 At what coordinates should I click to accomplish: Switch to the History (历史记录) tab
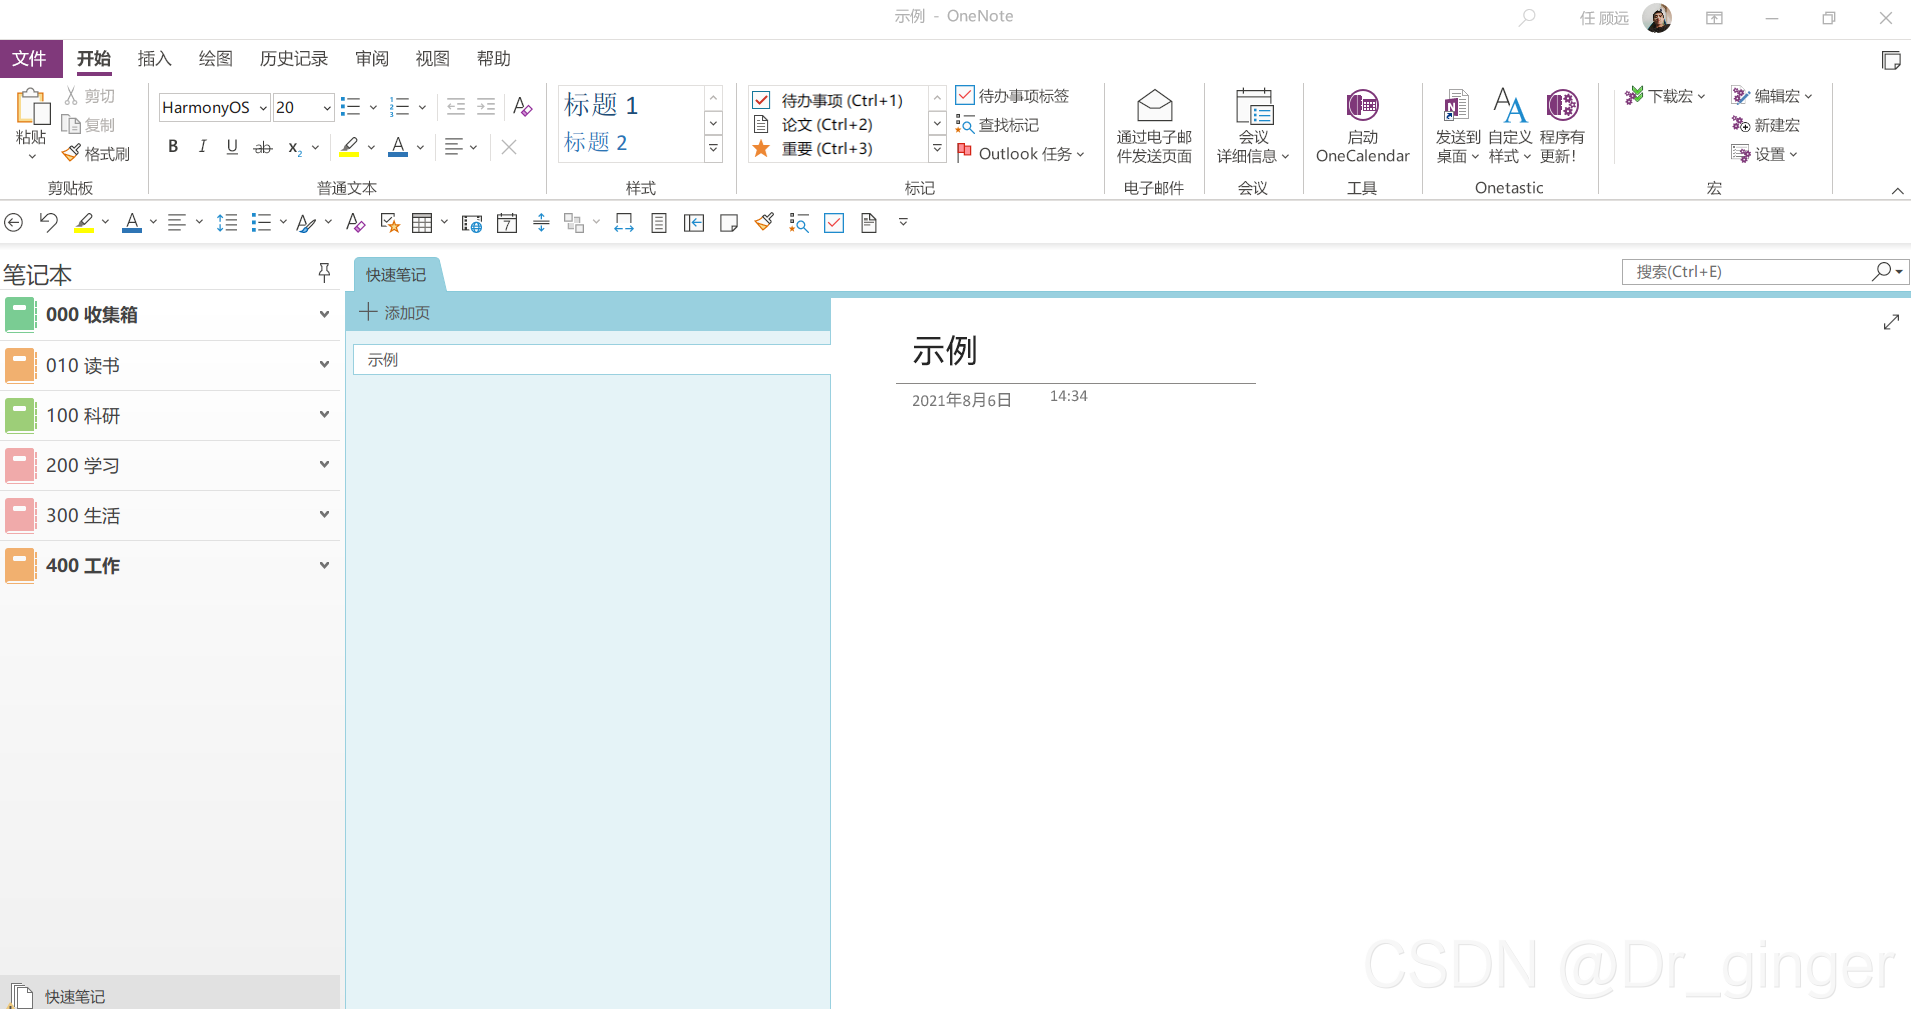(294, 59)
